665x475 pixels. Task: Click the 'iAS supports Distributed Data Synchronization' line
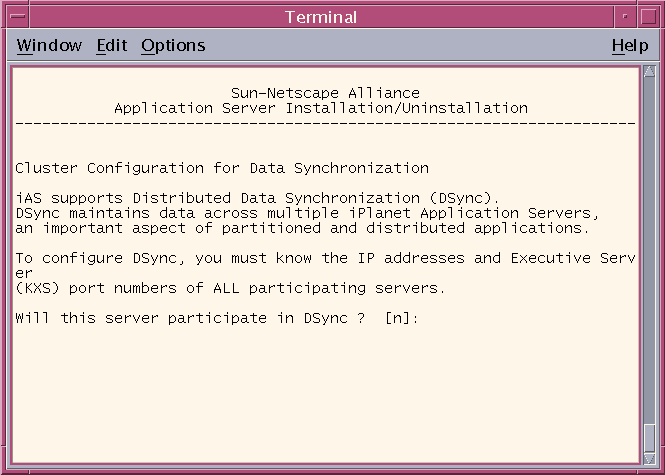tap(258, 198)
